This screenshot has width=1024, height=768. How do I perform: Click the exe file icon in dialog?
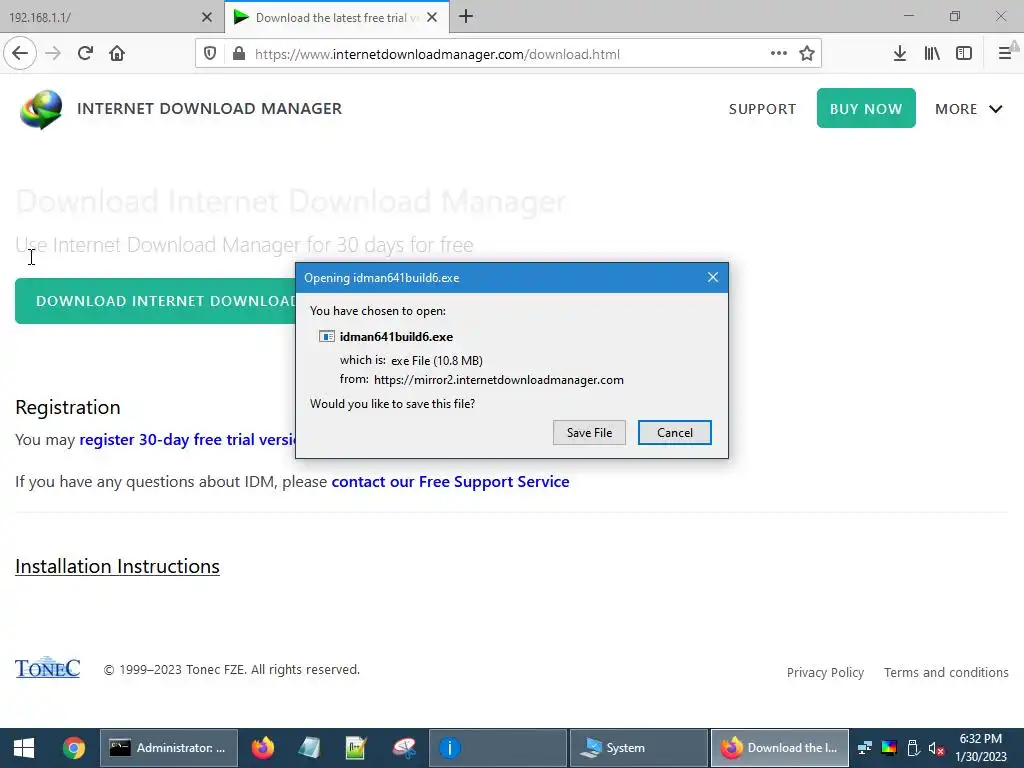[x=327, y=336]
